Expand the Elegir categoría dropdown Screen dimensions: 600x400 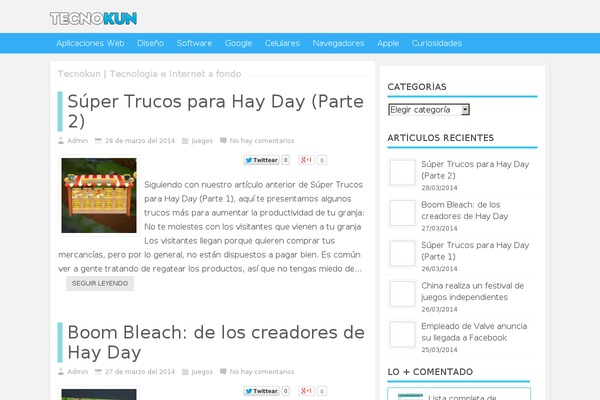pos(429,109)
